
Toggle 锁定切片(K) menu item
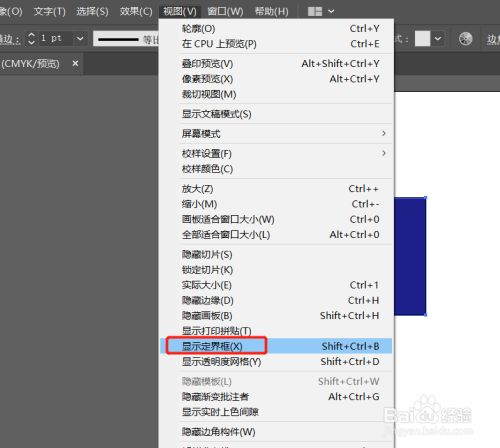276,270
